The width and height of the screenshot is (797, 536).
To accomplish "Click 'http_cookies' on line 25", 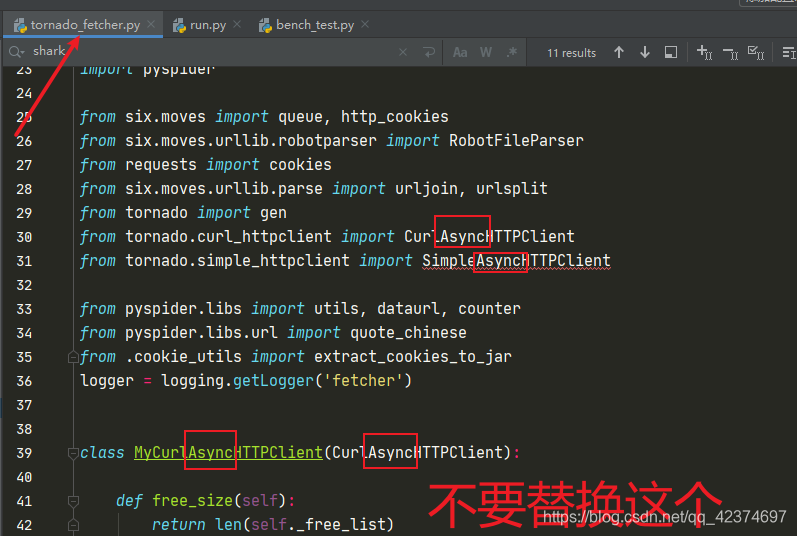I will click(394, 117).
